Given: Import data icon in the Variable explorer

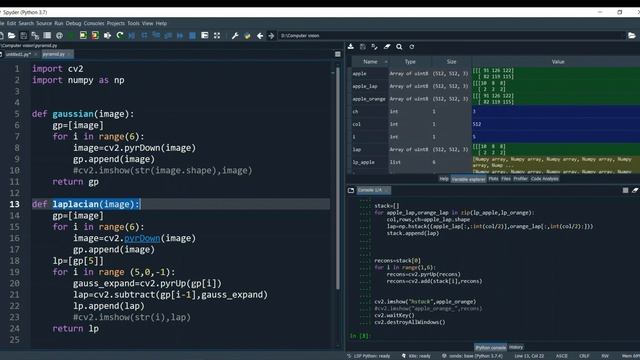Looking at the screenshot, I should (x=351, y=47).
